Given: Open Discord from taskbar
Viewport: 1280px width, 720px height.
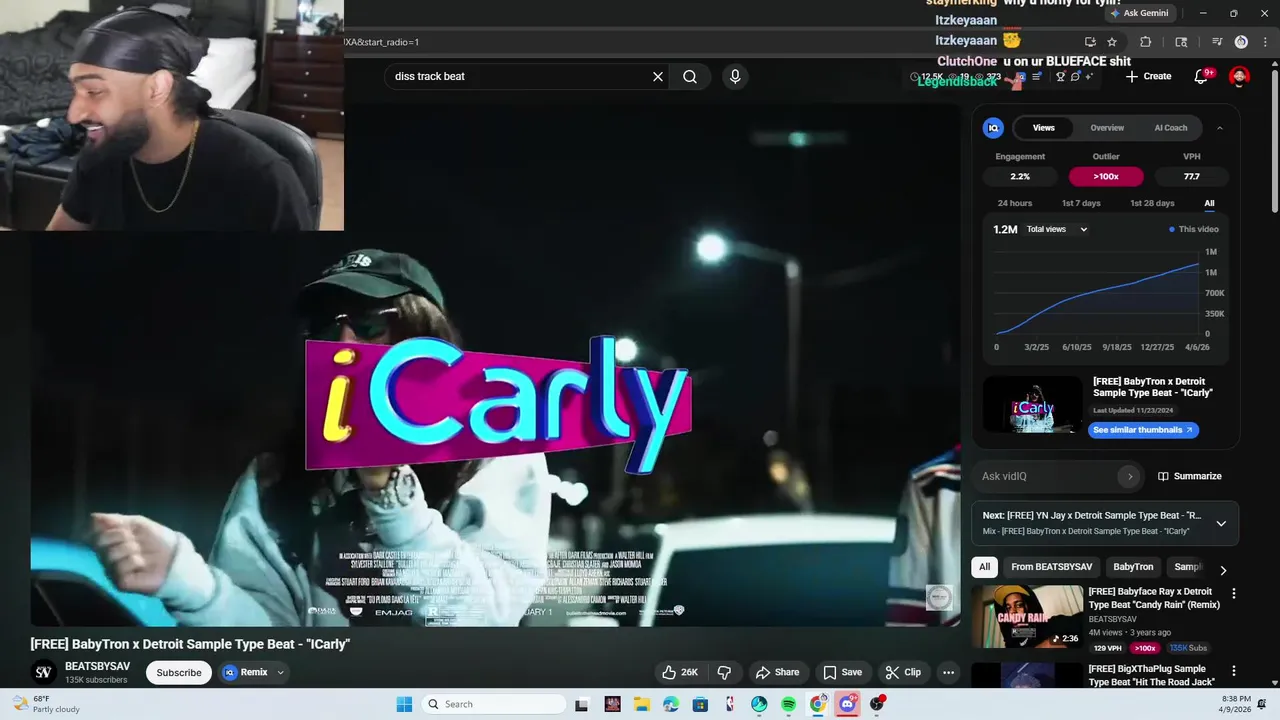Looking at the screenshot, I should 848,704.
